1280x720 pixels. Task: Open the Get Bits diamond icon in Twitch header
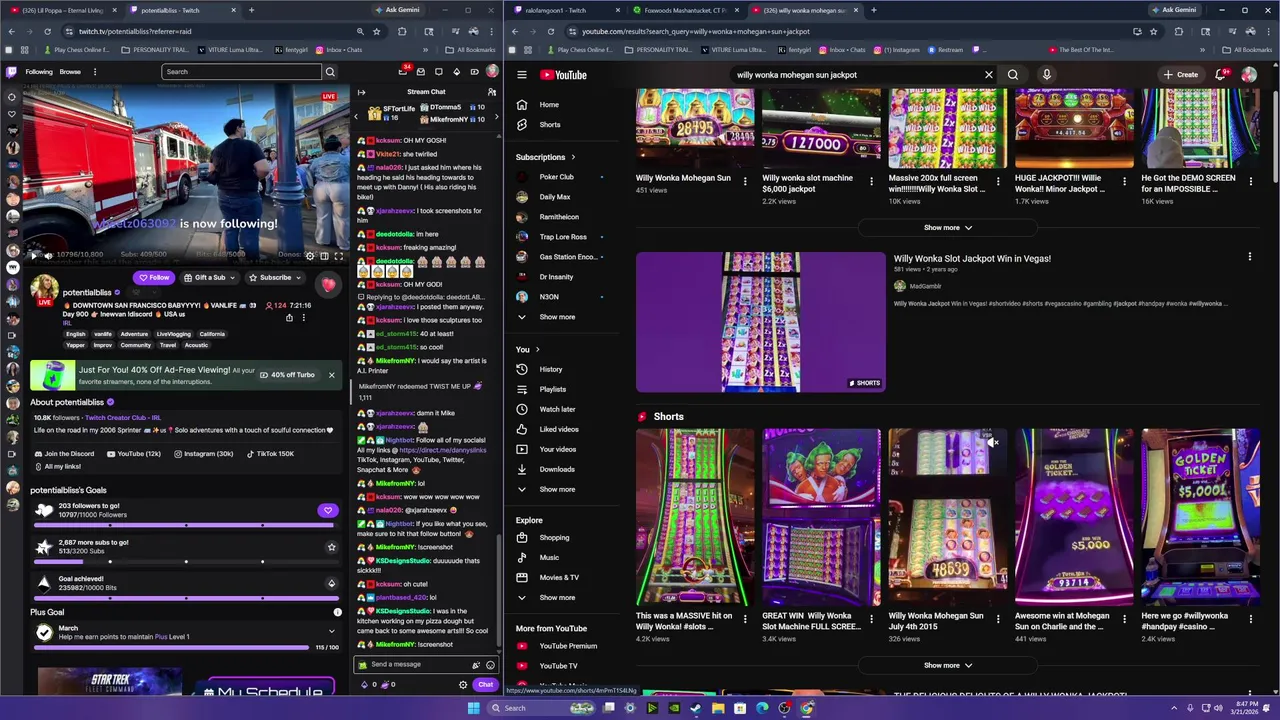tap(456, 72)
